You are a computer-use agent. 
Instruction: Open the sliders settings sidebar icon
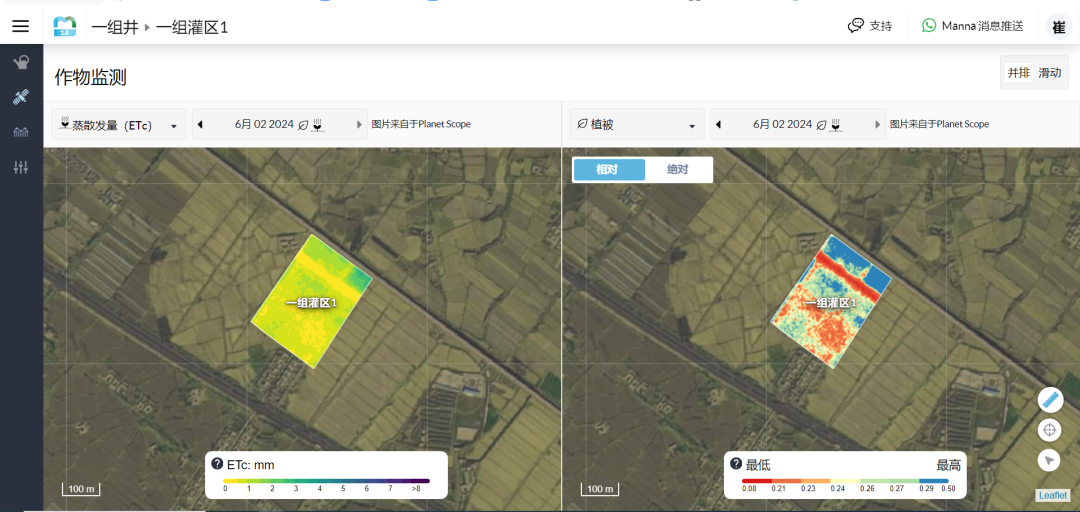21,167
